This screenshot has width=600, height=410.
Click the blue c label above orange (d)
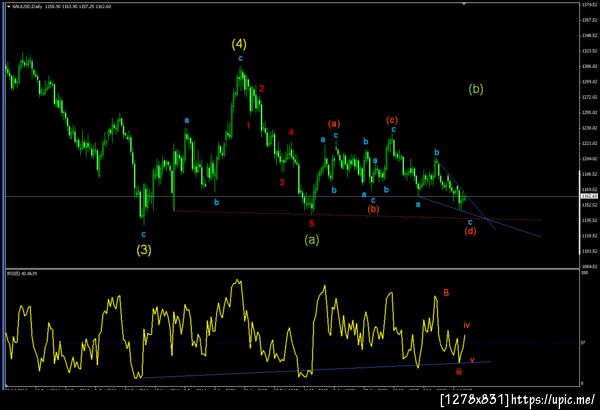pyautogui.click(x=470, y=222)
